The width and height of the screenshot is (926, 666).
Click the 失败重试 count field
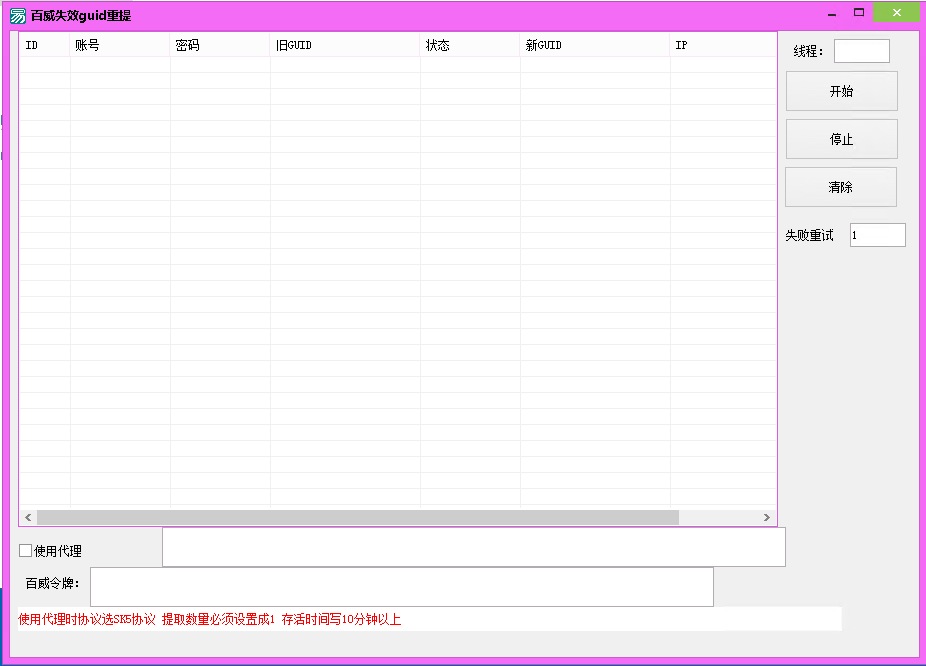pyautogui.click(x=877, y=235)
